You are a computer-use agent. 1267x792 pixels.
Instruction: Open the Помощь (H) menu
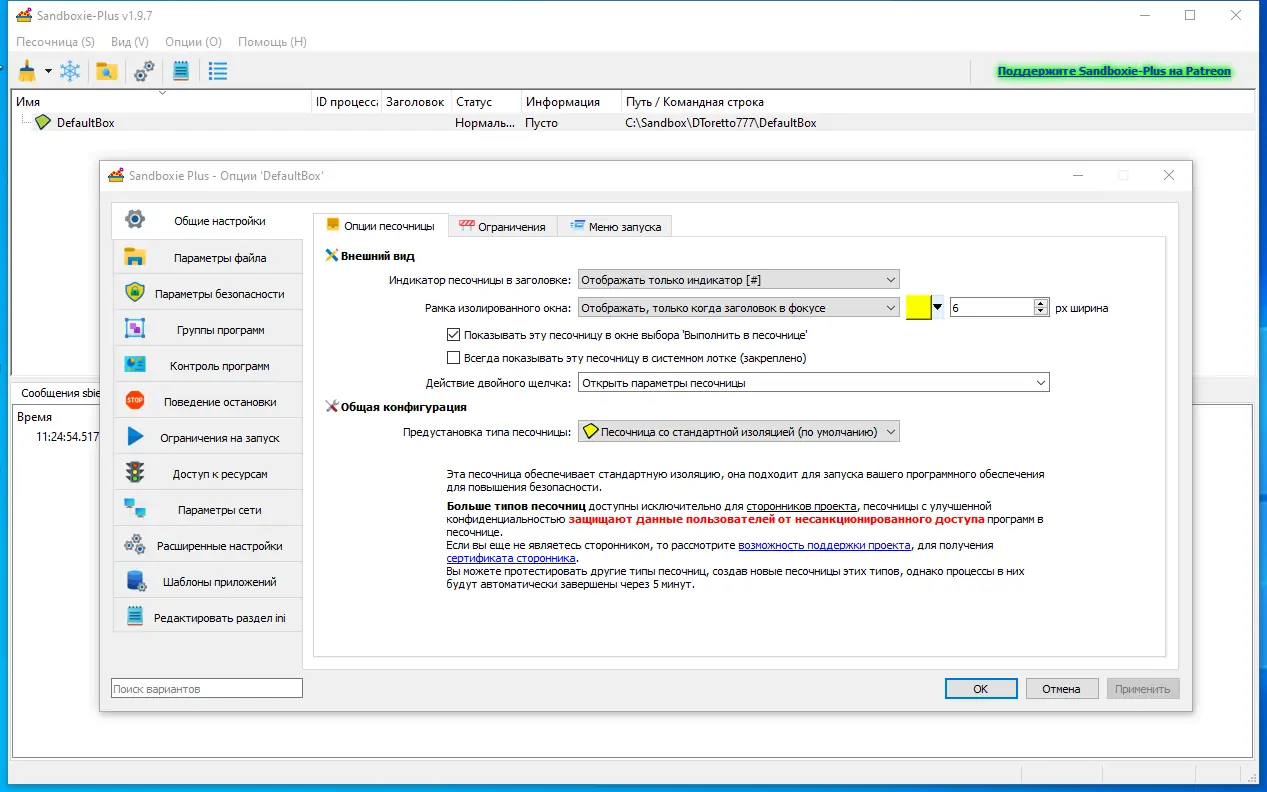tap(272, 42)
